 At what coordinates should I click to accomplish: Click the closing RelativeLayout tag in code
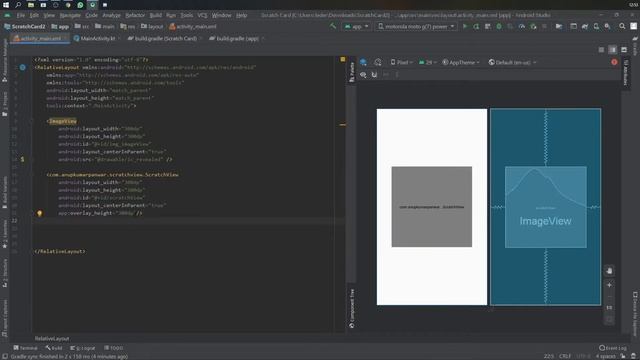coord(60,251)
